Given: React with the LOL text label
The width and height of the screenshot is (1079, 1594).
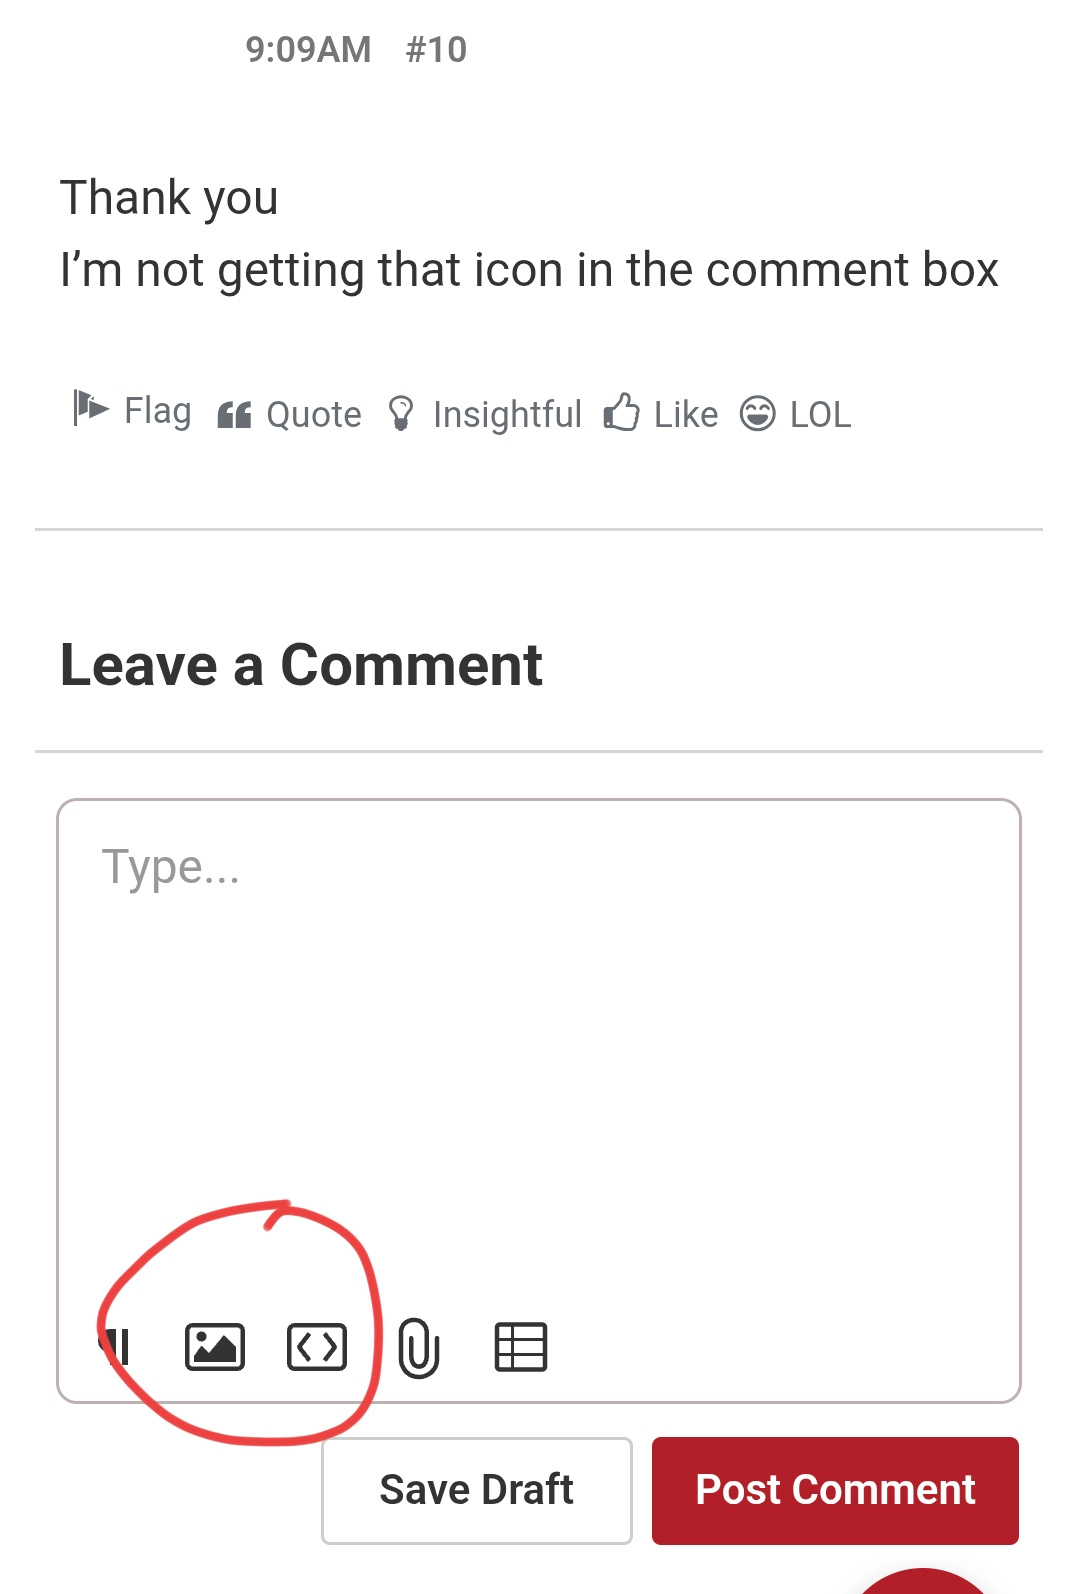Looking at the screenshot, I should (x=820, y=414).
